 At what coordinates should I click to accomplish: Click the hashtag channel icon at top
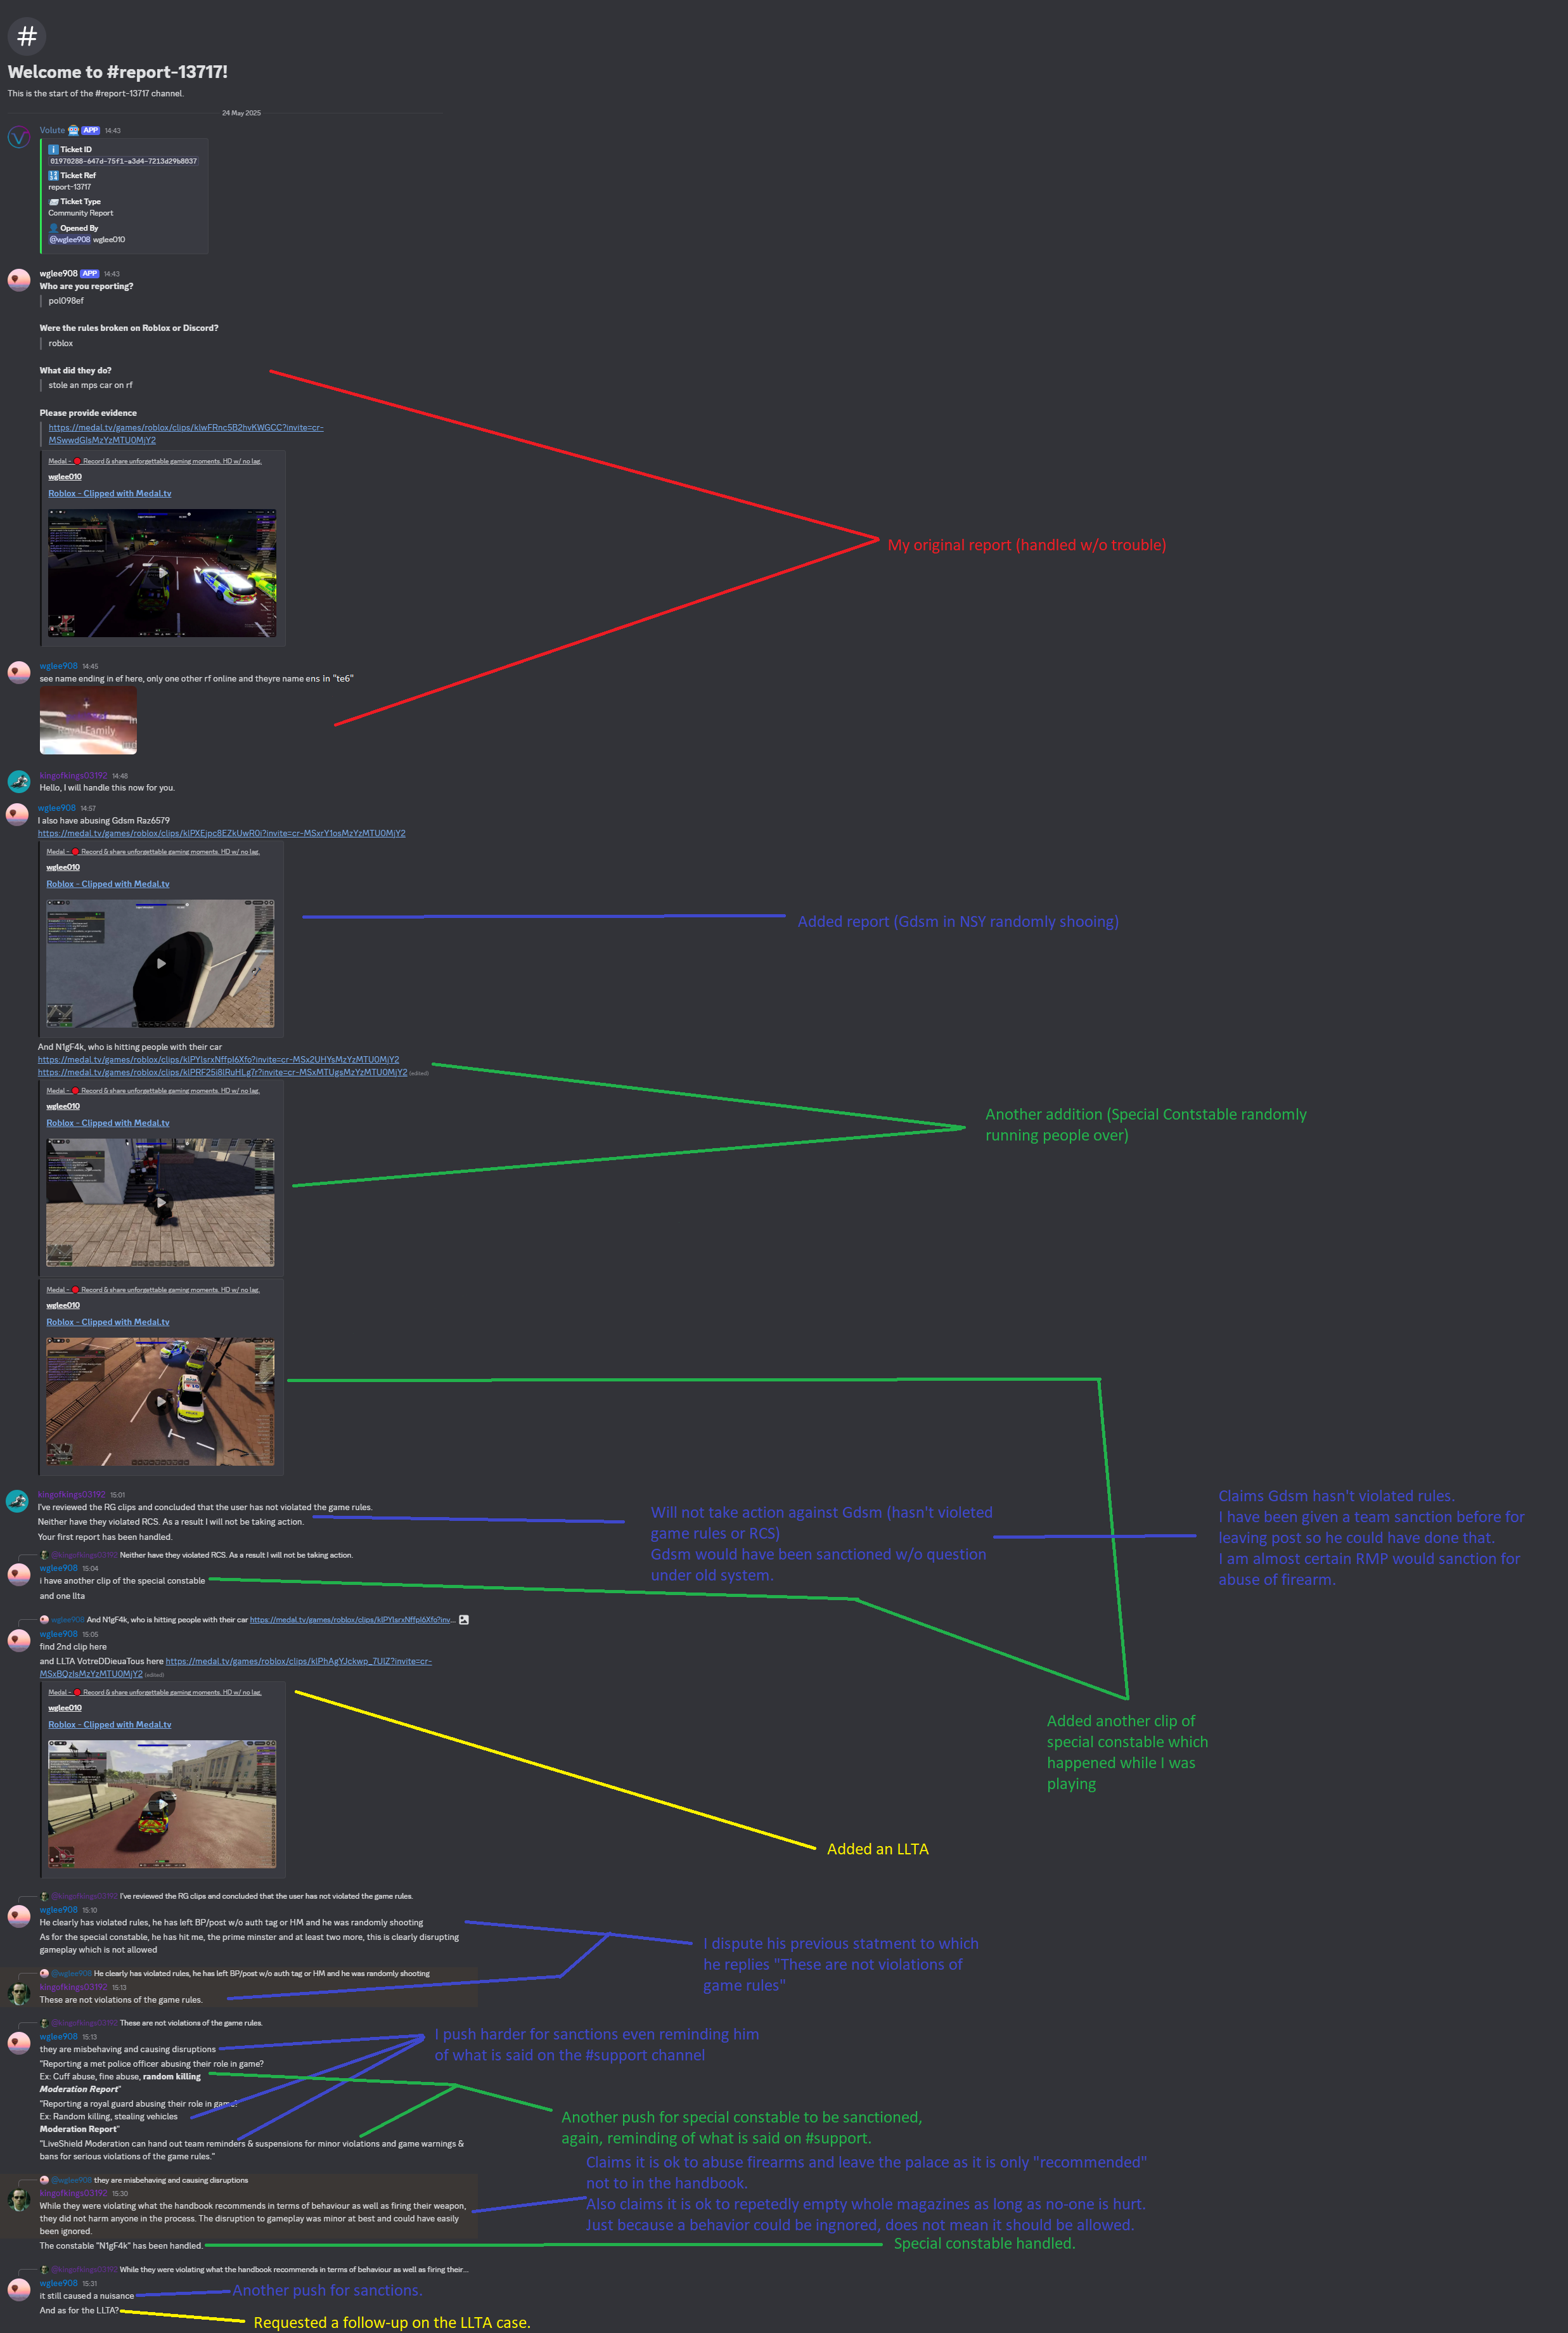click(x=27, y=36)
